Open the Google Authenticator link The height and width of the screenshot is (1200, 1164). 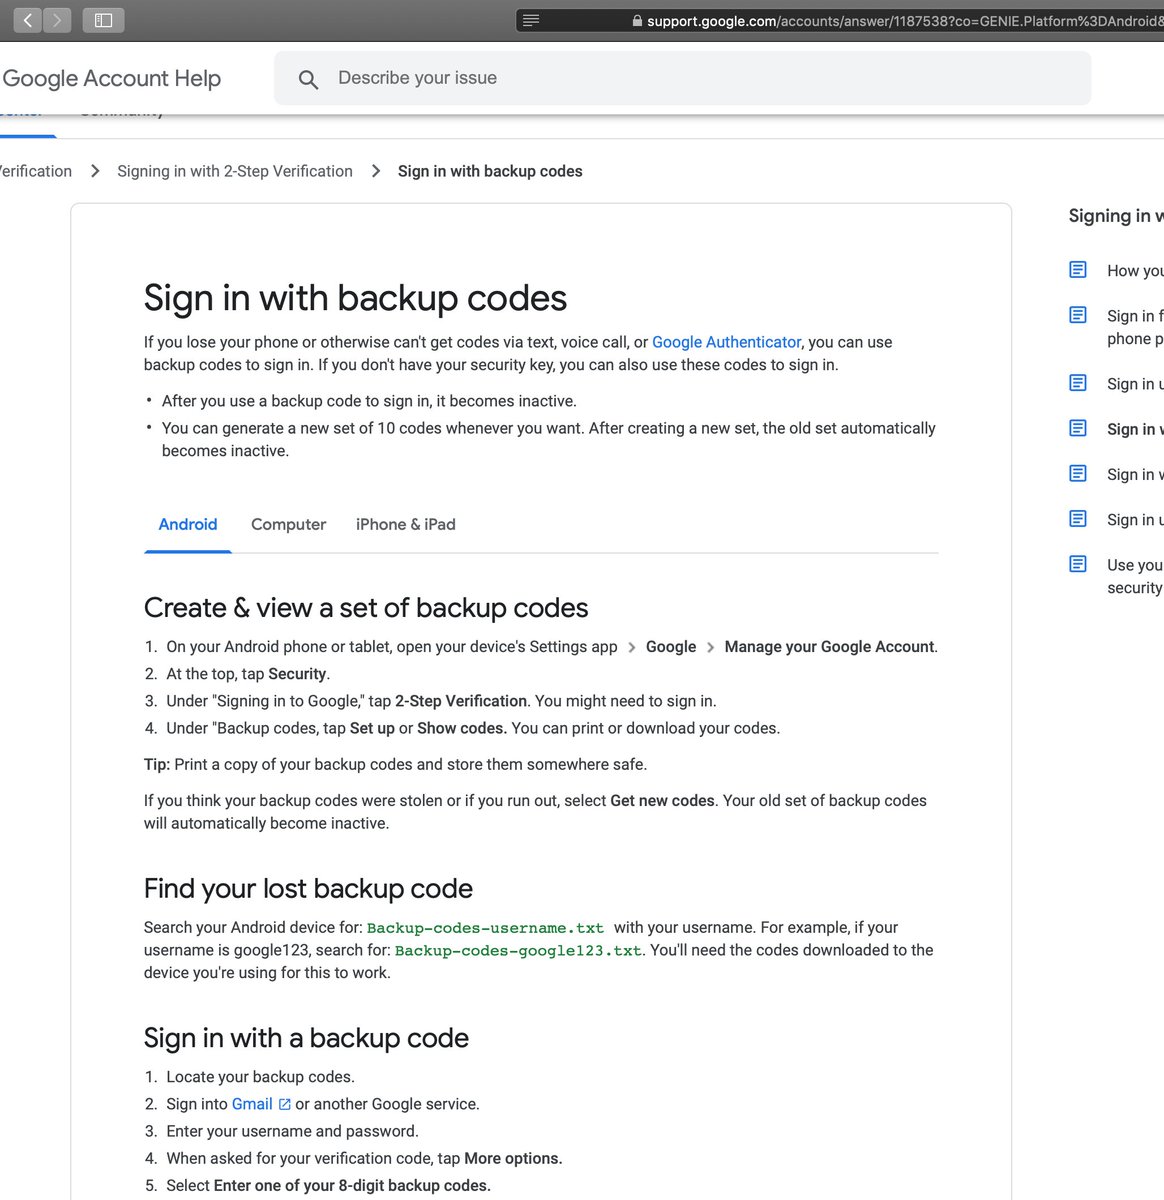point(727,342)
